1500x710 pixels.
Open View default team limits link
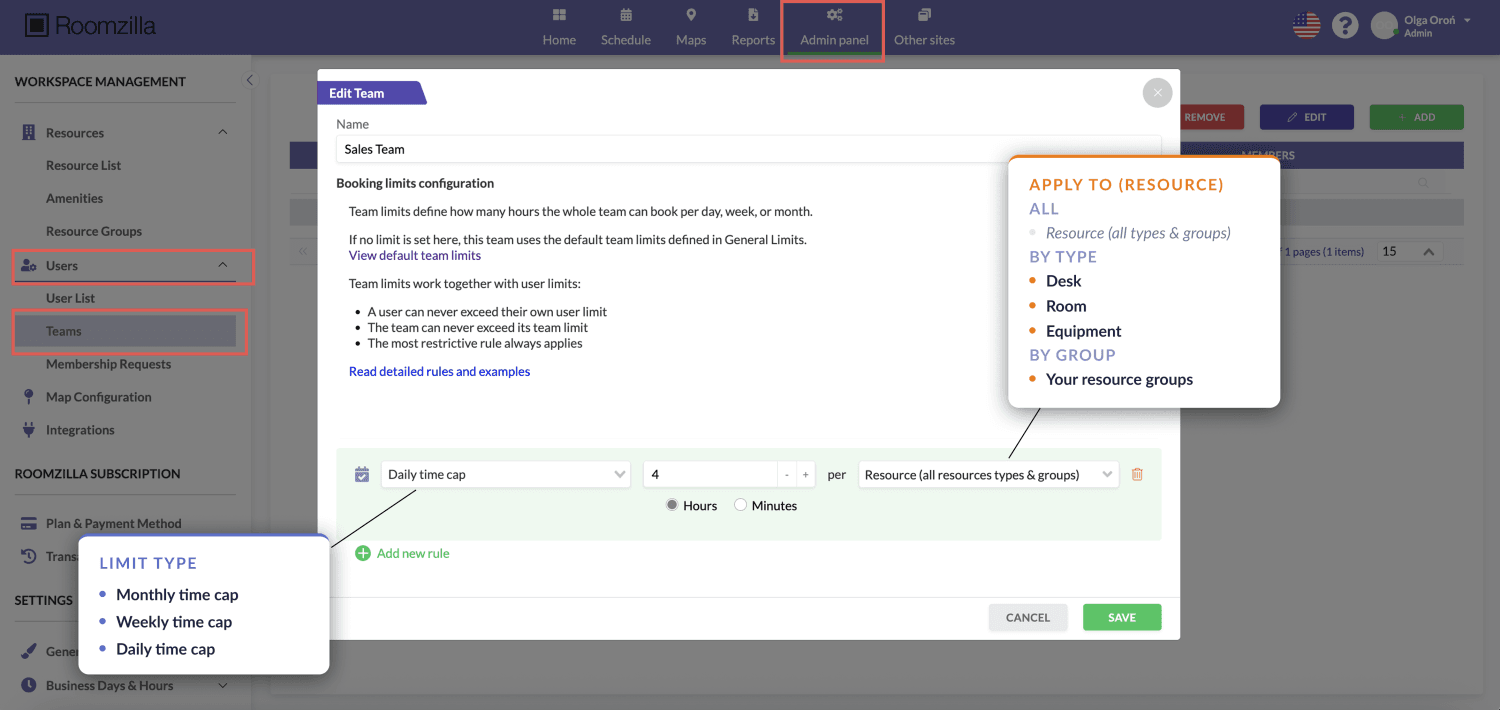point(415,255)
